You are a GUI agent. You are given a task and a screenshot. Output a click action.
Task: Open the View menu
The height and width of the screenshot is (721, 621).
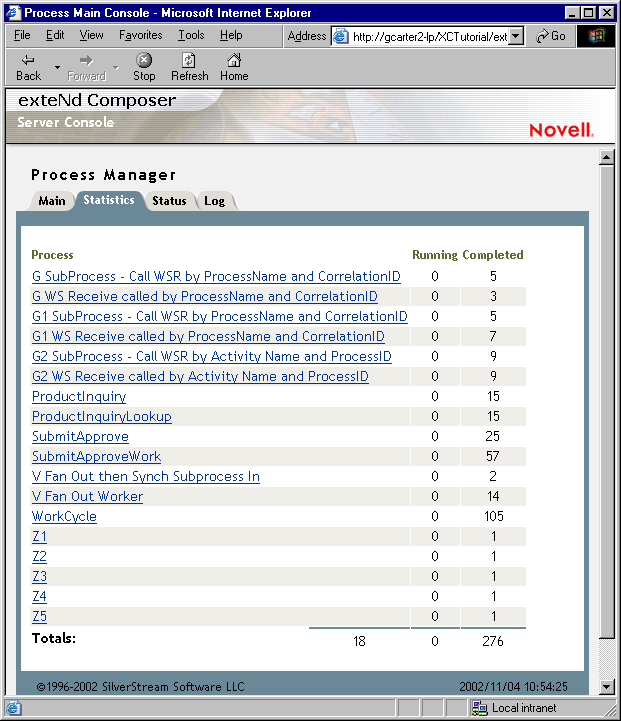point(91,35)
